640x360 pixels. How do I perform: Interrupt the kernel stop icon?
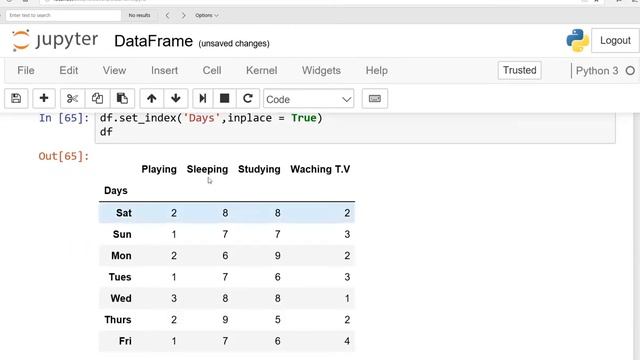point(224,98)
